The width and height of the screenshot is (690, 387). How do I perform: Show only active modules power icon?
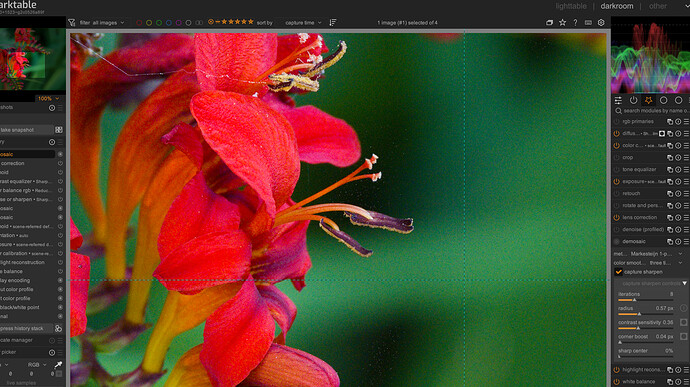pyautogui.click(x=633, y=100)
